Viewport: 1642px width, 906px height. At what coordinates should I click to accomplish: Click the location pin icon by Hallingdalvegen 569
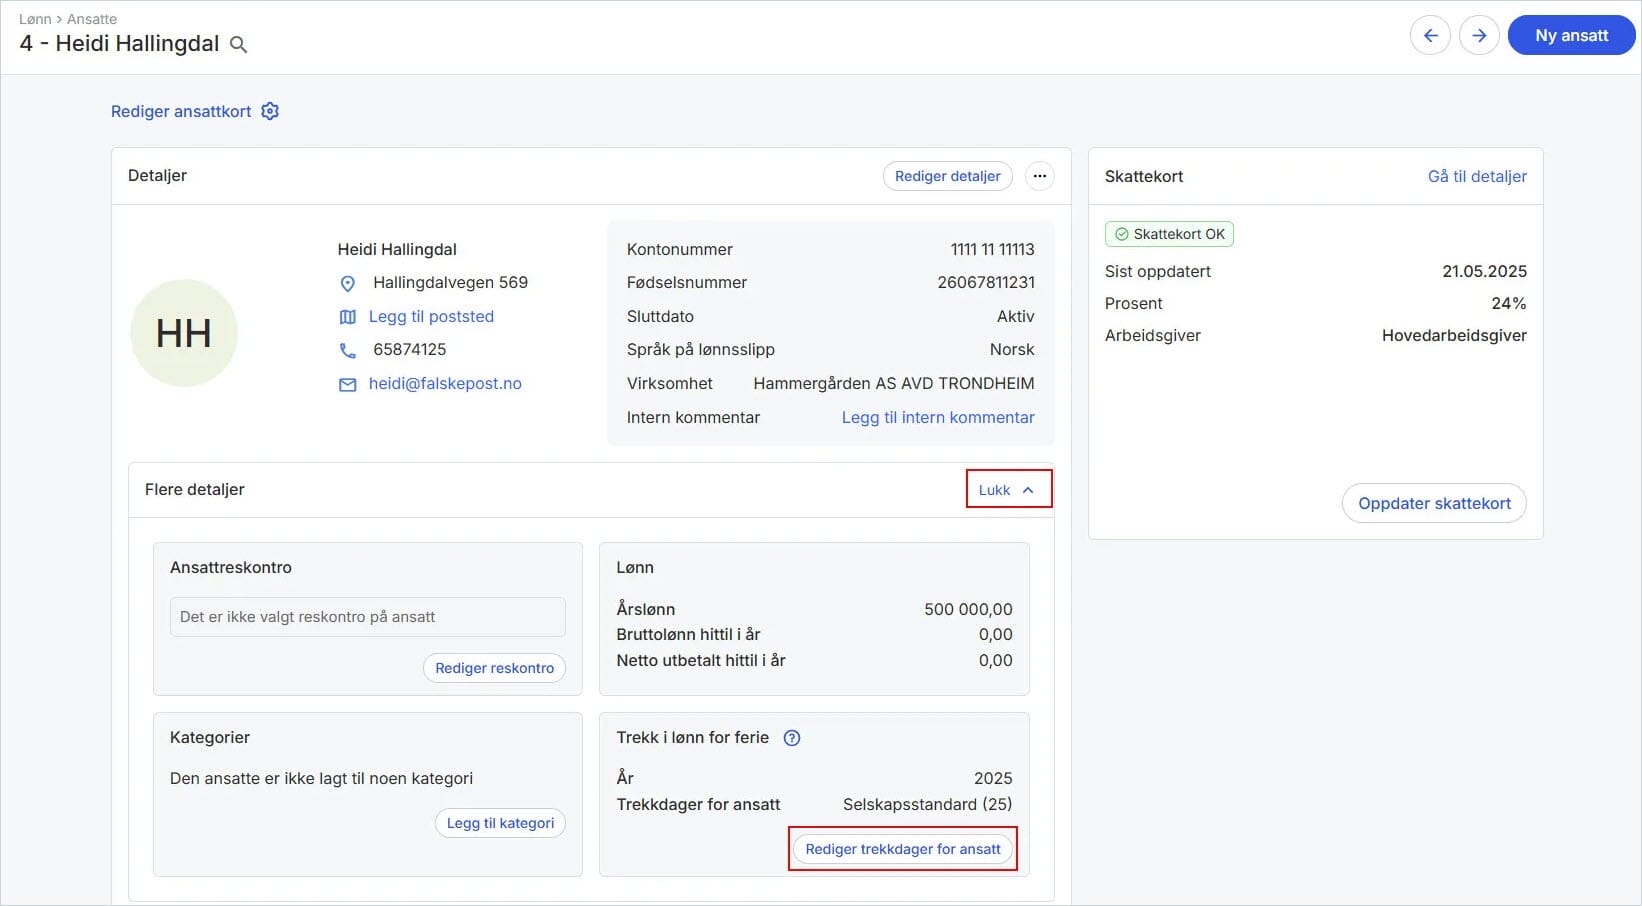(348, 283)
